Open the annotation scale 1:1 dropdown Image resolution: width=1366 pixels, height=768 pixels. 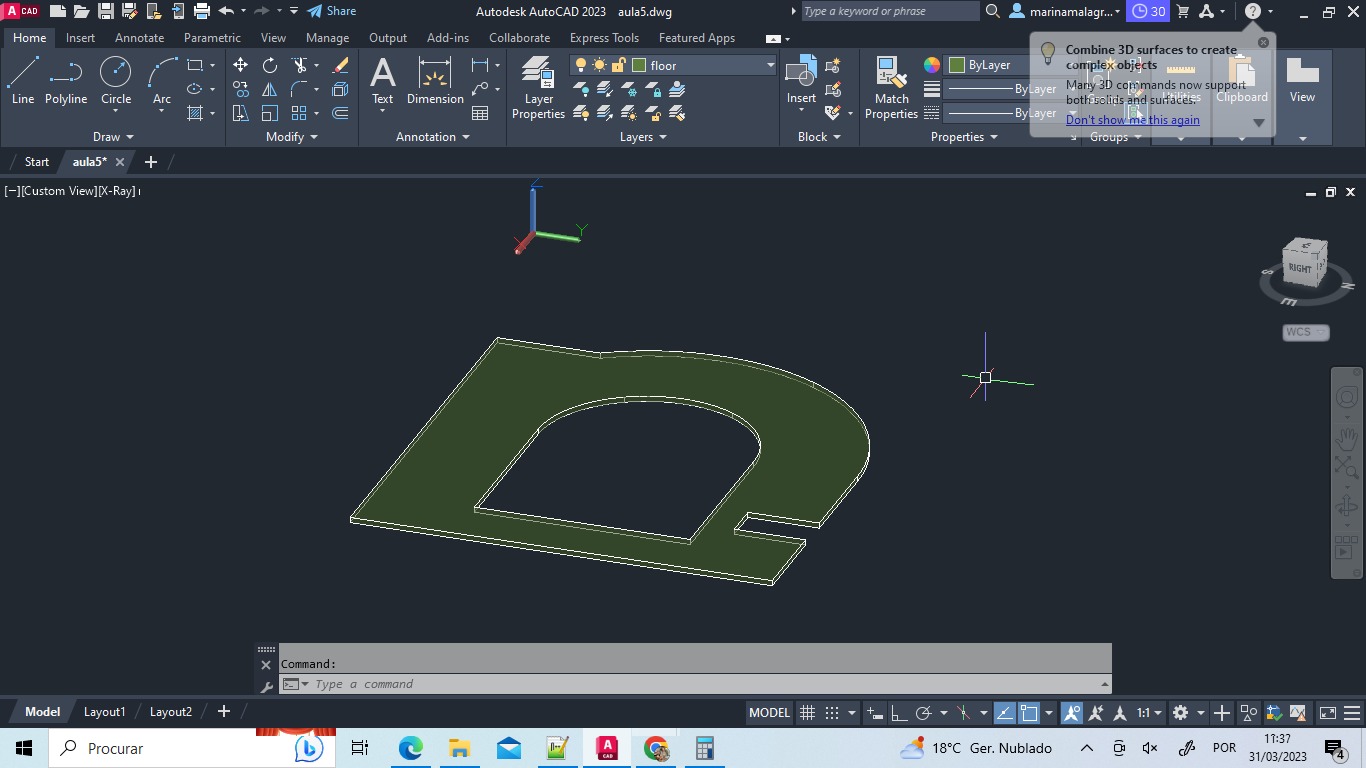click(x=1149, y=713)
